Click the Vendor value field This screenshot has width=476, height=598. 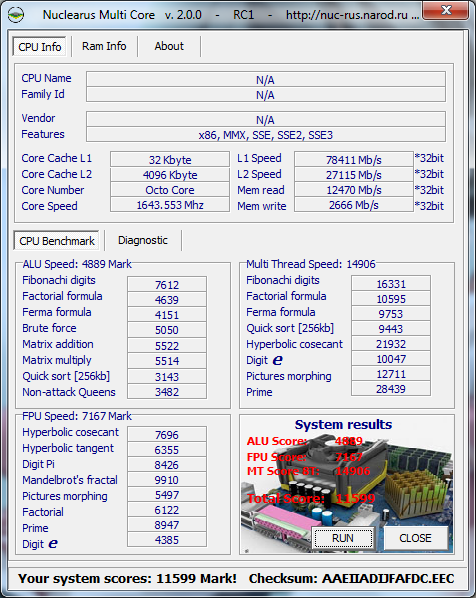(x=265, y=120)
